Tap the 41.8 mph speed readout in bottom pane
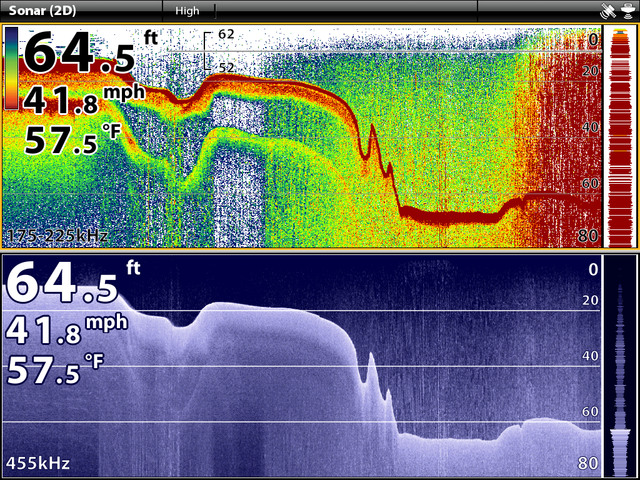The height and width of the screenshot is (480, 640). pos(67,330)
